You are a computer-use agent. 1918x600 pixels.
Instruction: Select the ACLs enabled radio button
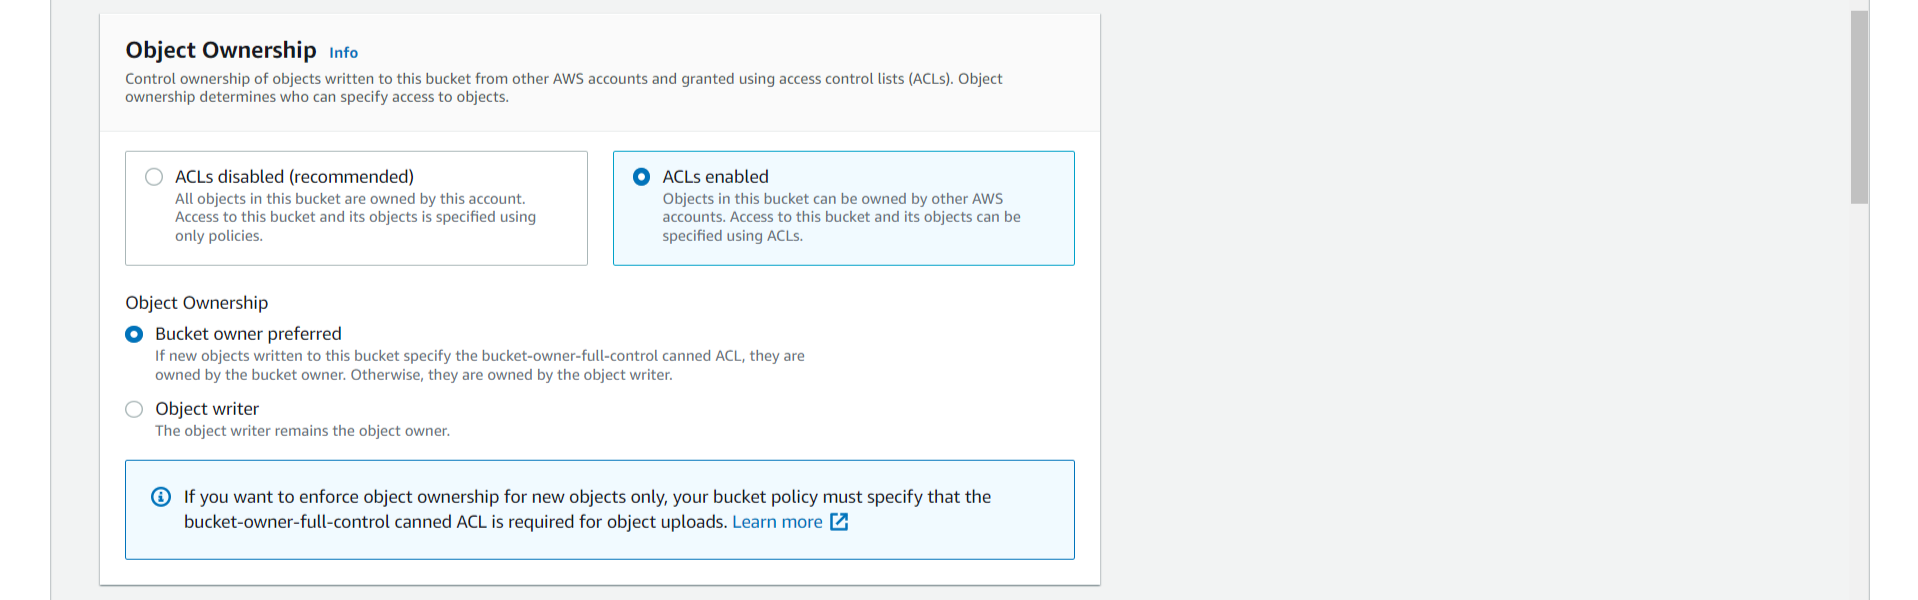click(x=642, y=177)
